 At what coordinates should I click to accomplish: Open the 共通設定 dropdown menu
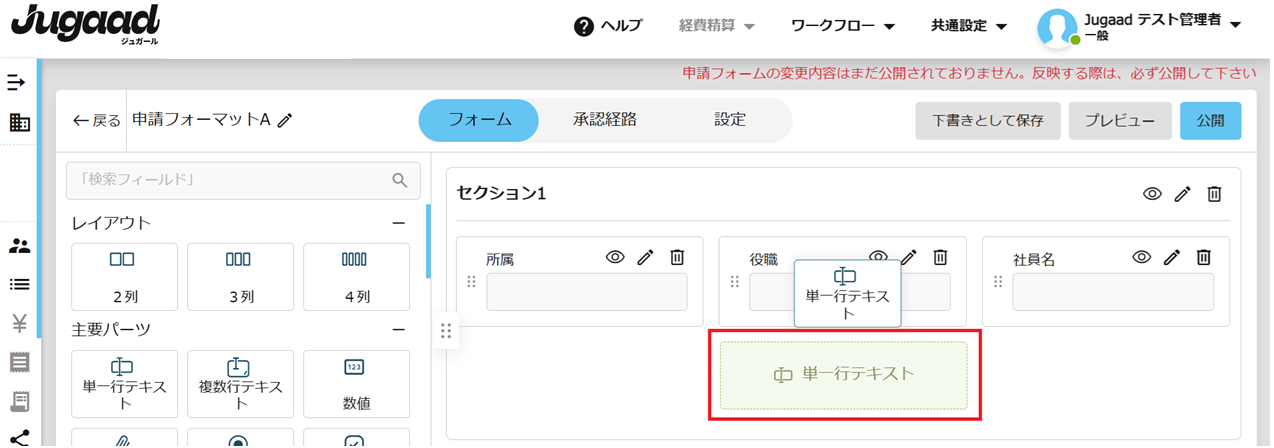(x=969, y=26)
